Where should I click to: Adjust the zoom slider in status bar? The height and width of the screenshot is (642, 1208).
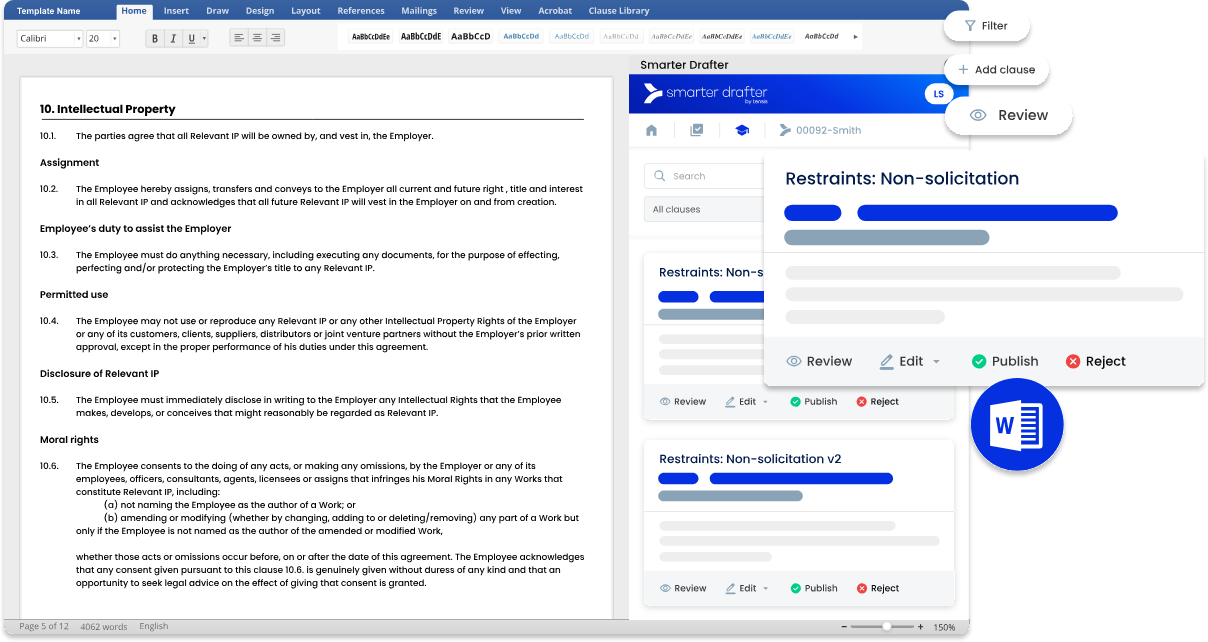pyautogui.click(x=886, y=626)
